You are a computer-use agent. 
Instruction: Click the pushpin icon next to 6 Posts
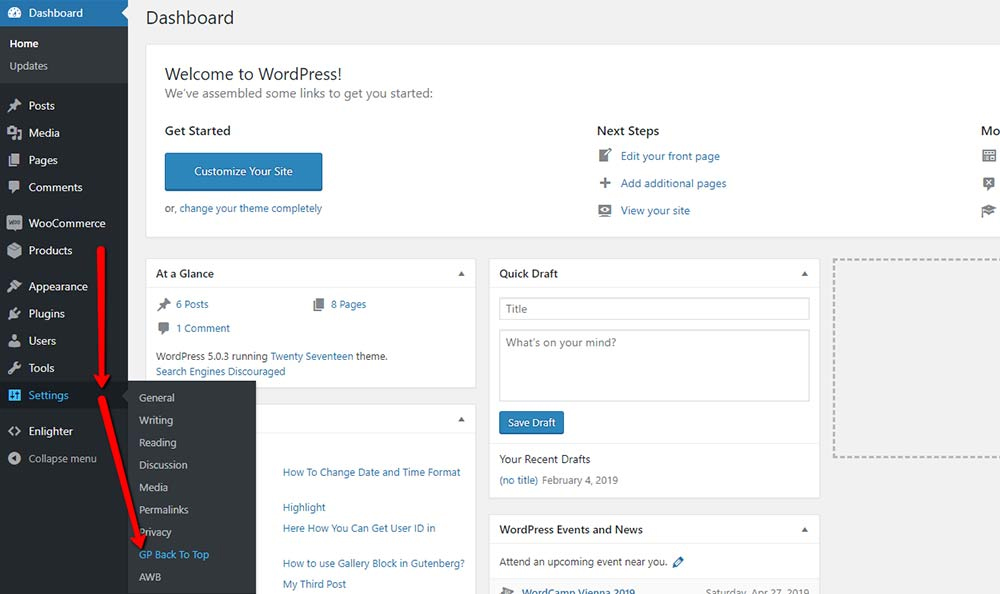[164, 304]
